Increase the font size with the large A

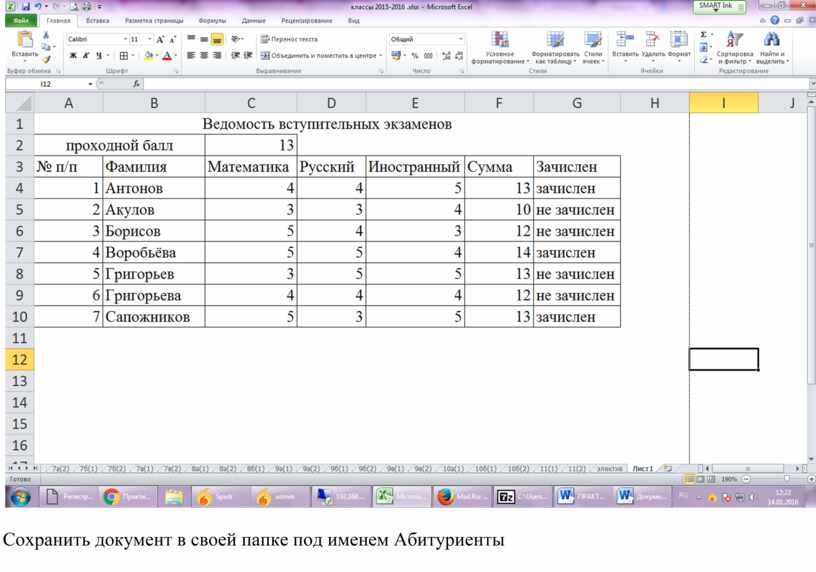(160, 39)
